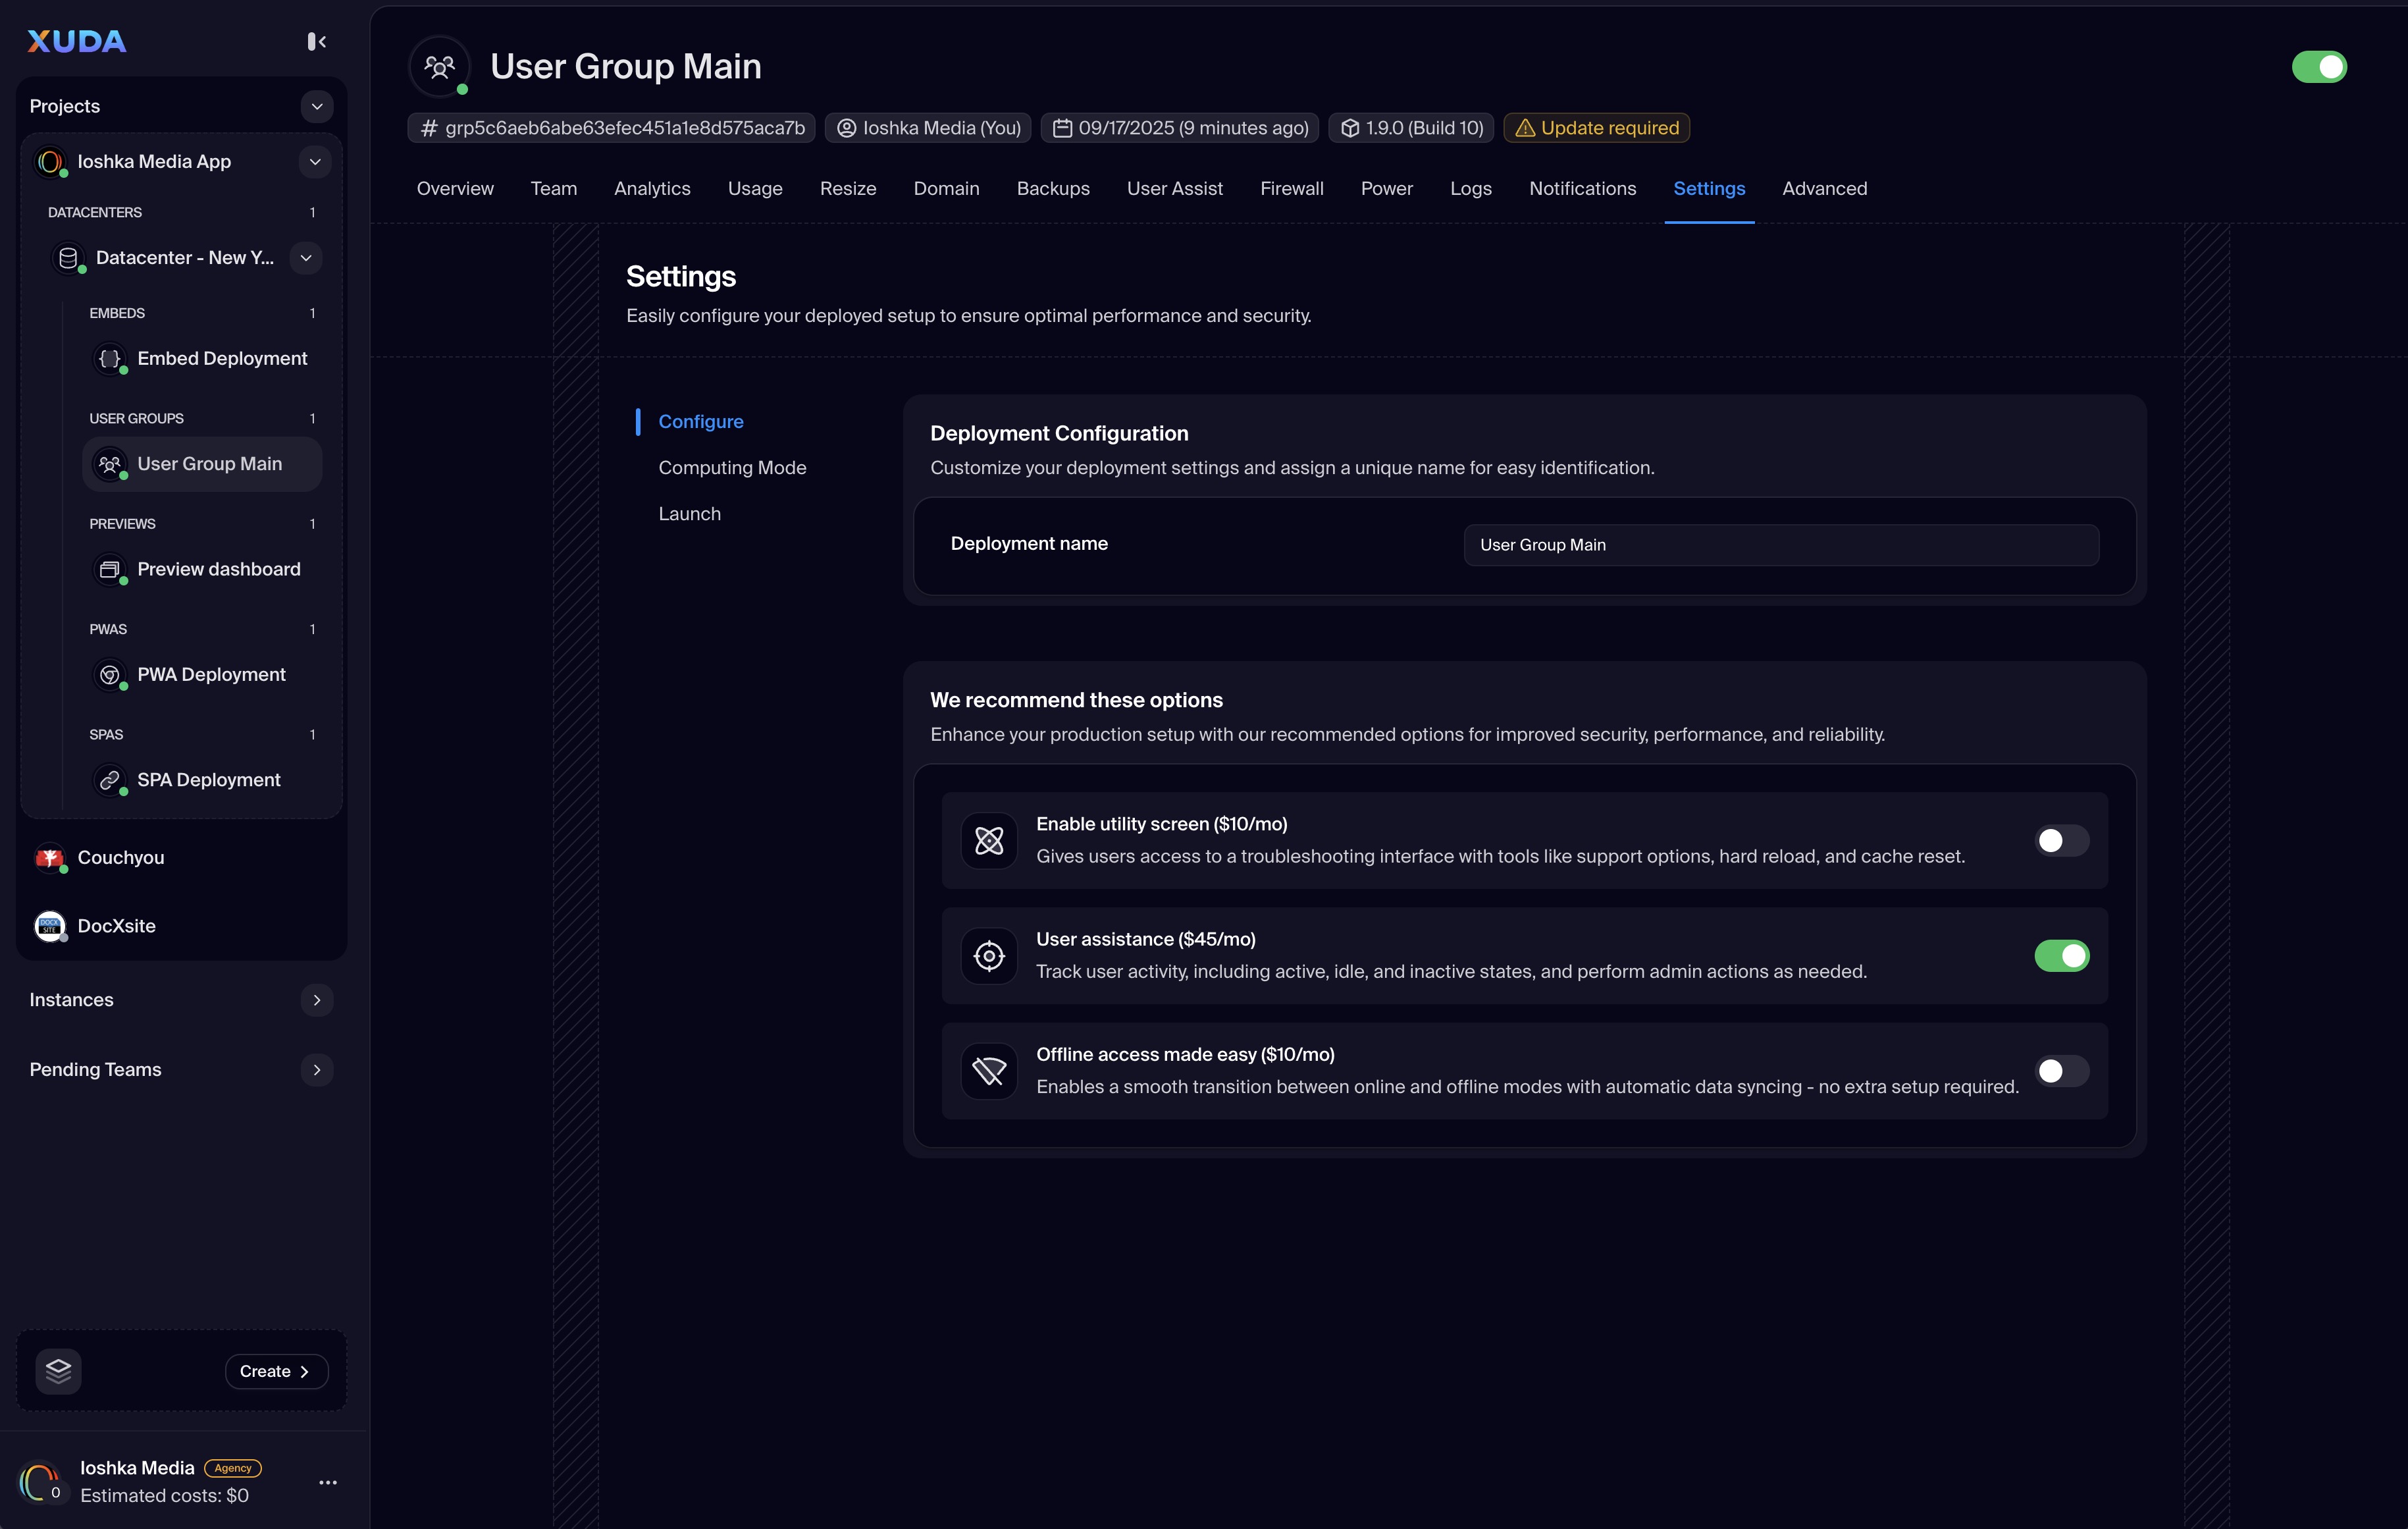
Task: Click the PWA Deployment icon in sidebar
Action: click(110, 674)
